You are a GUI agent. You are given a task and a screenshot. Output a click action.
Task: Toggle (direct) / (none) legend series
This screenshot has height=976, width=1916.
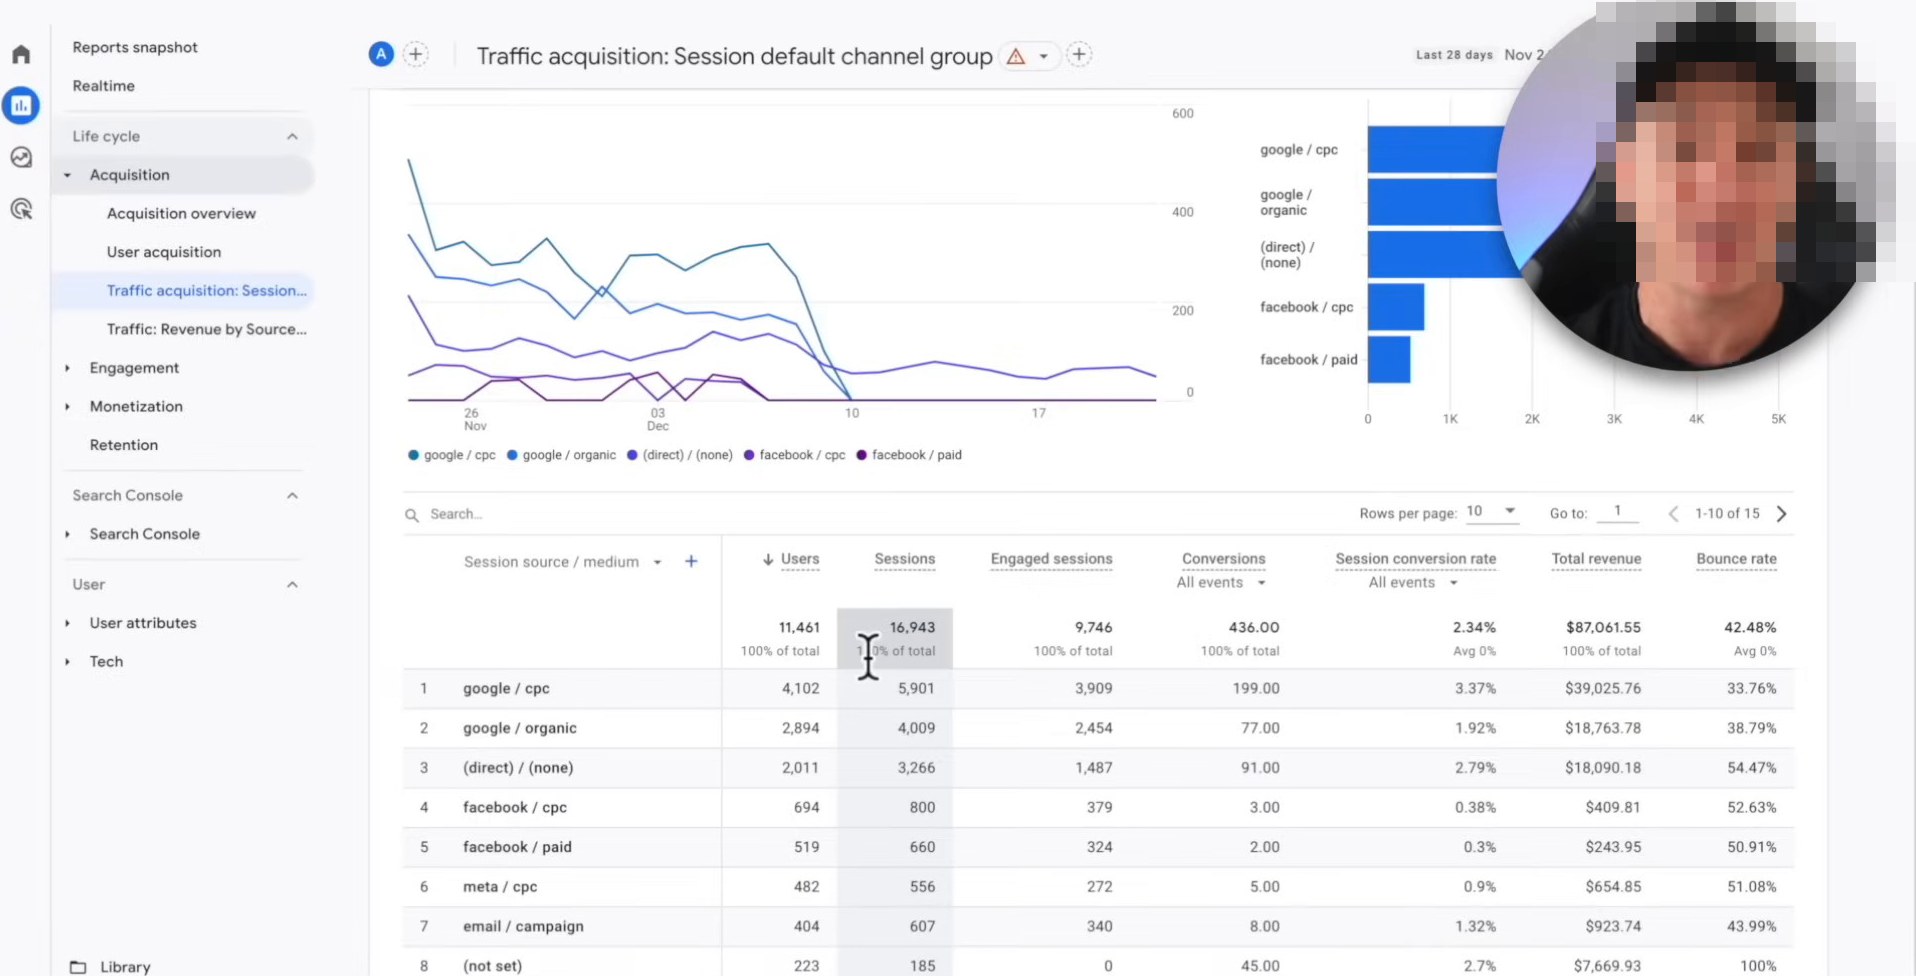tap(679, 455)
